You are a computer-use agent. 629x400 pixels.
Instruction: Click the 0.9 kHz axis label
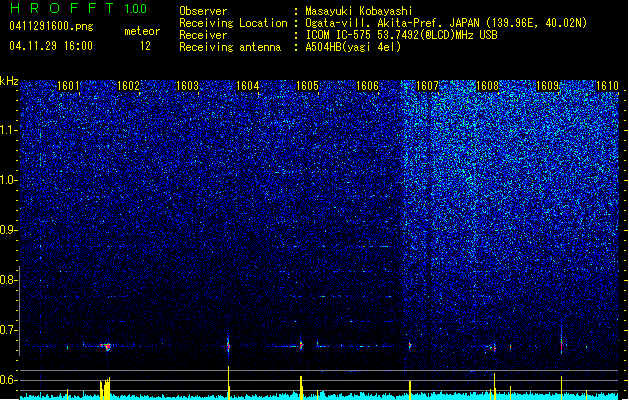coord(8,230)
